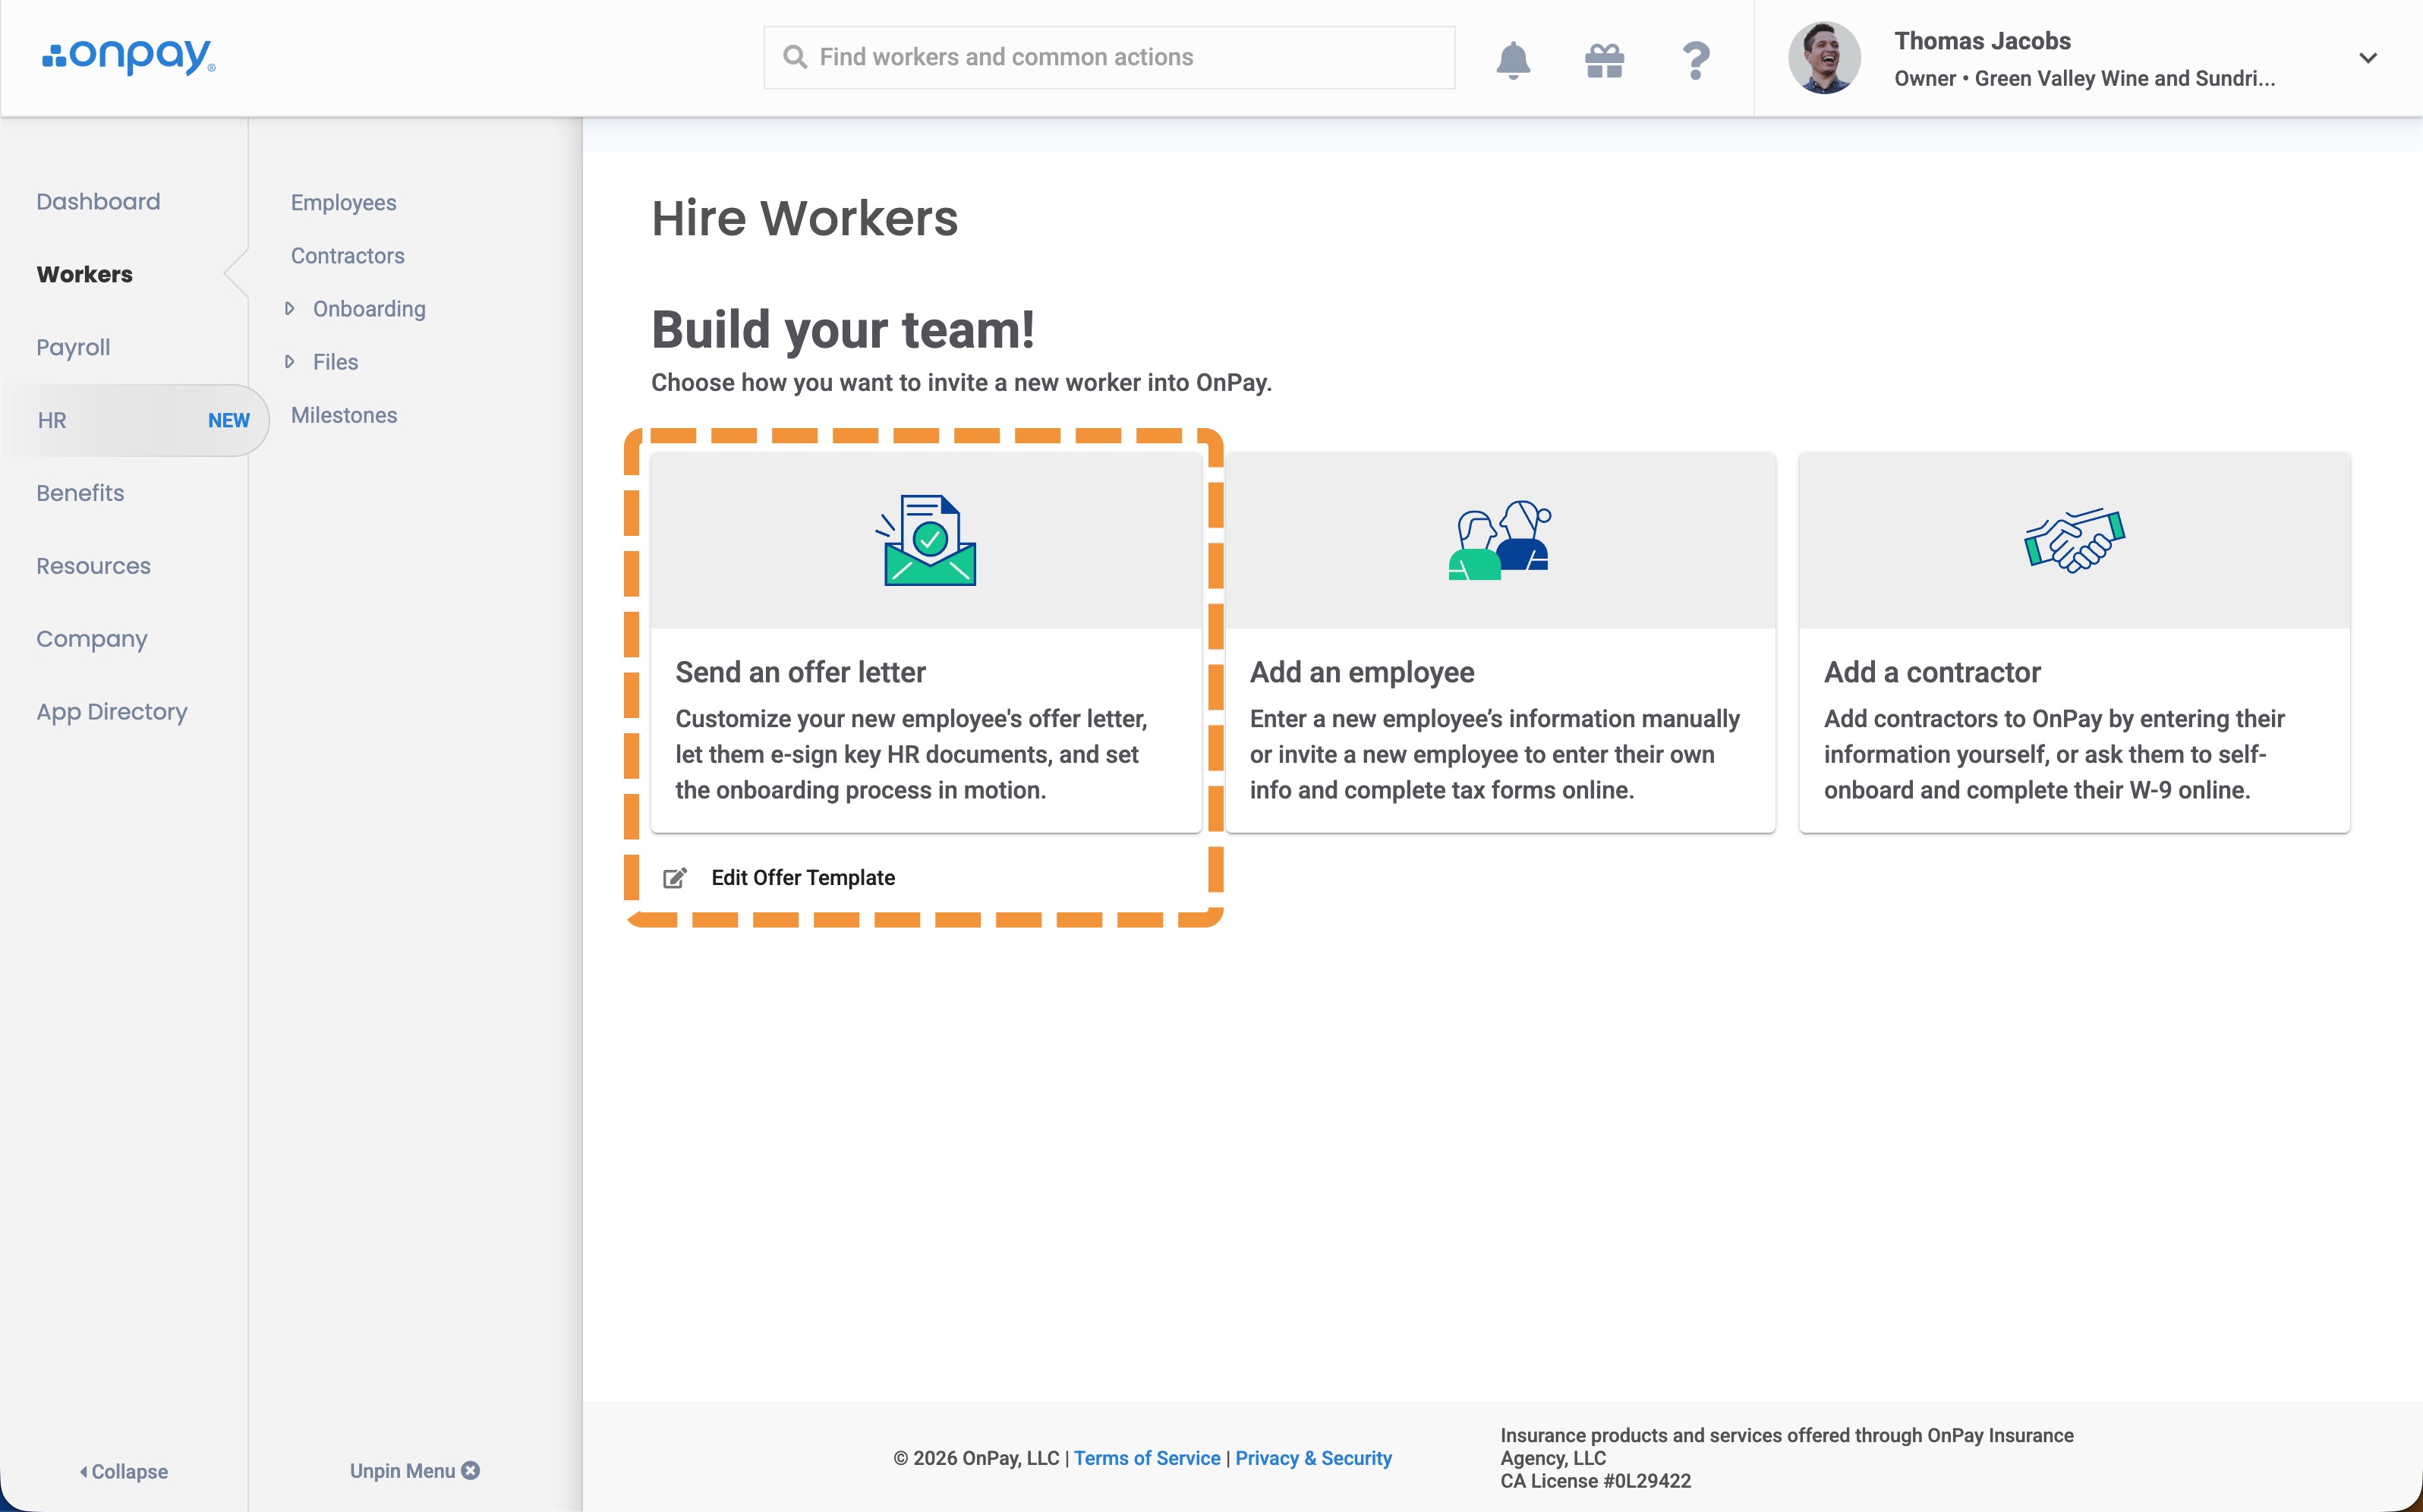Select Employees in the Workers submenu
The width and height of the screenshot is (2423, 1512).
(343, 202)
